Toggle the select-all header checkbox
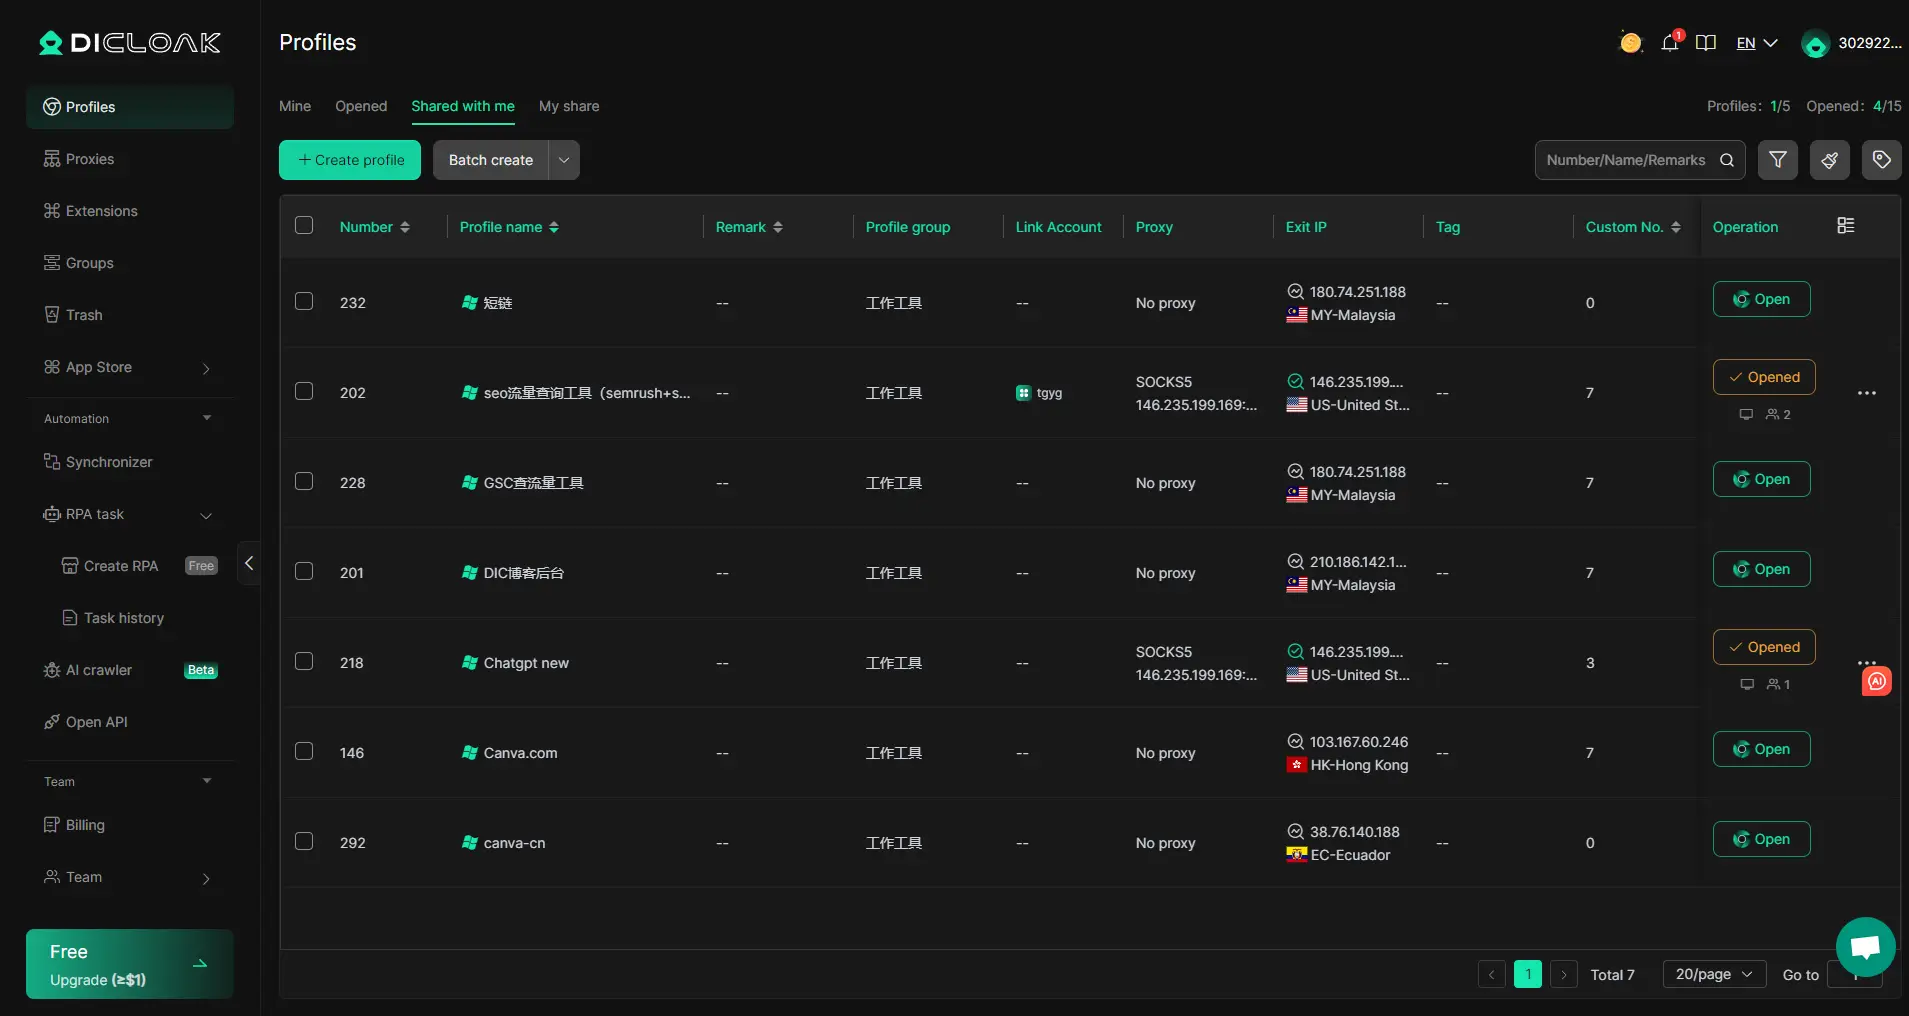The height and width of the screenshot is (1016, 1909). pos(304,226)
